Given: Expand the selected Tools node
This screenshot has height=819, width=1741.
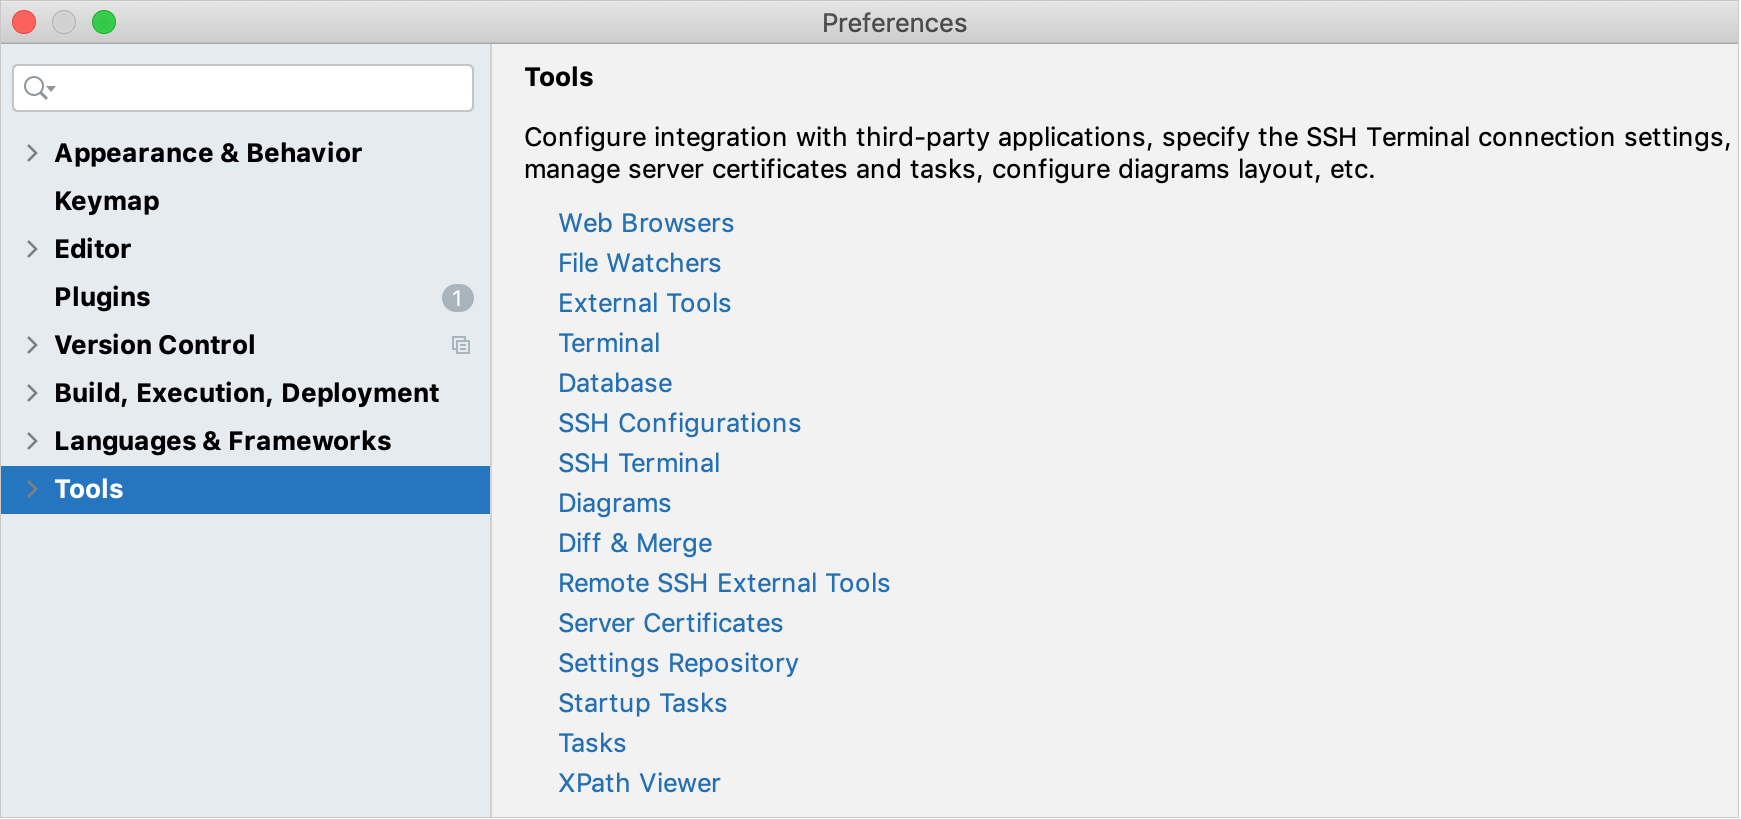Looking at the screenshot, I should (x=32, y=489).
